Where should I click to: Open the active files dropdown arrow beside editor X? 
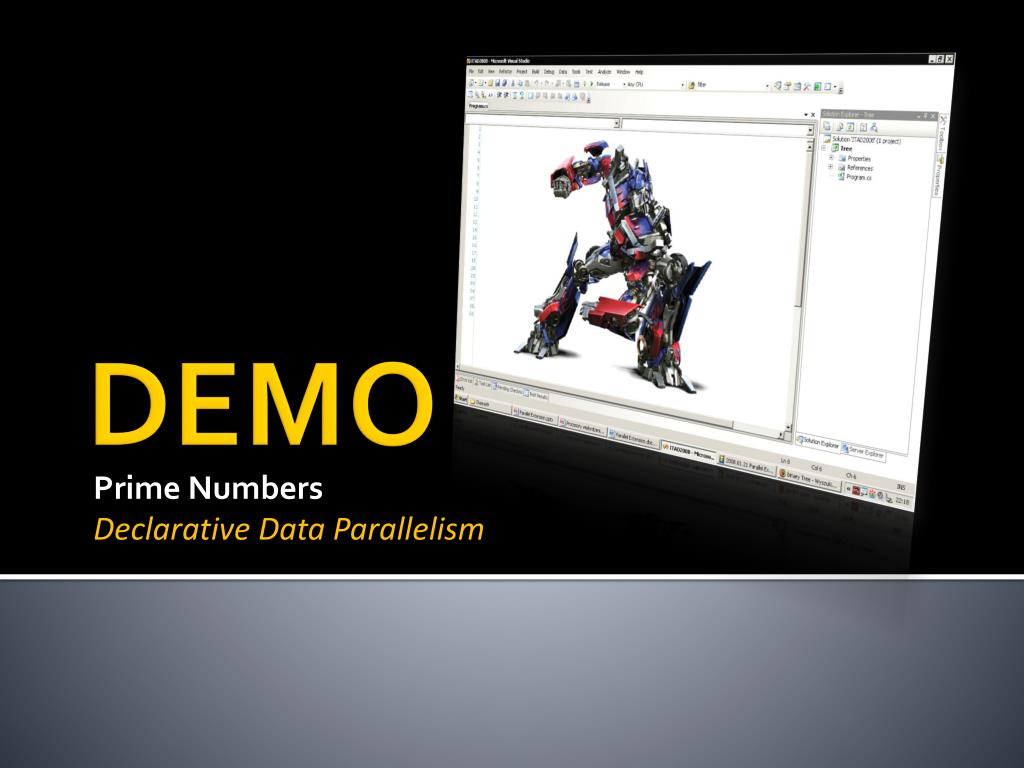[x=806, y=115]
